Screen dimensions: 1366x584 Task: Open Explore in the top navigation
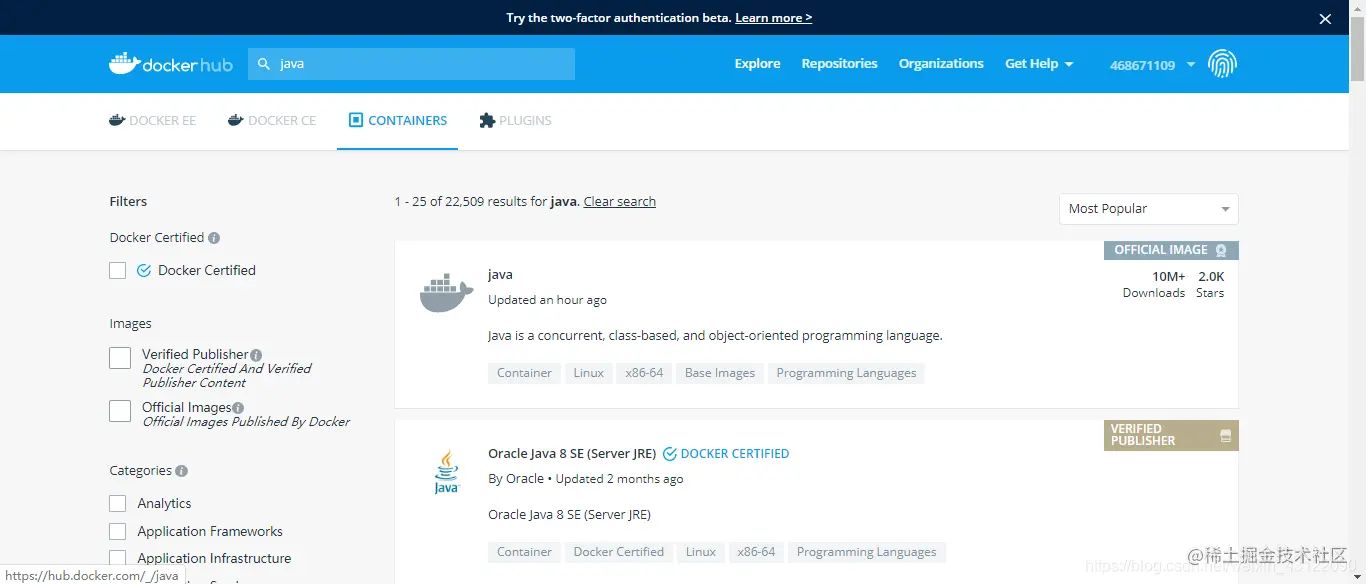point(757,63)
